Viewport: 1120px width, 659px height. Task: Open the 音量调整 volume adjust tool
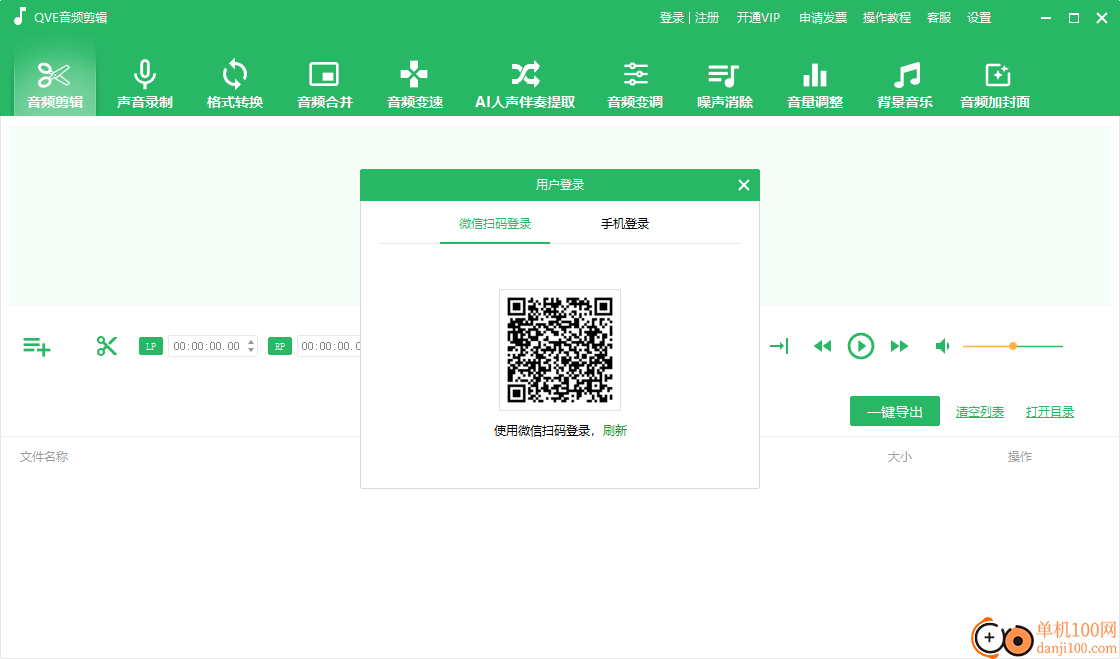(815, 84)
